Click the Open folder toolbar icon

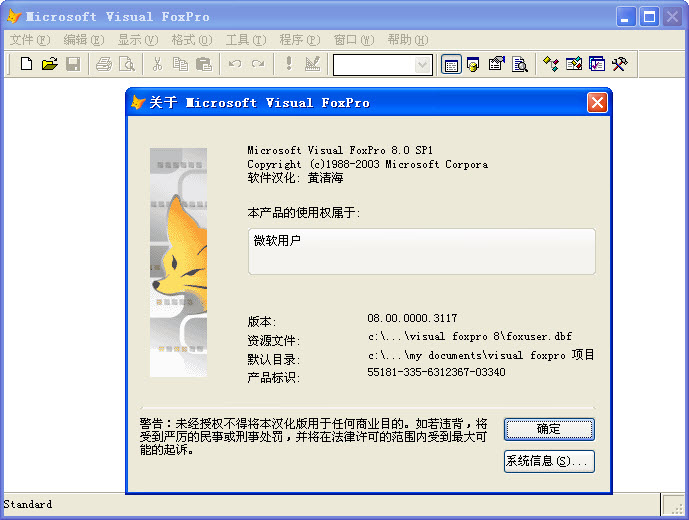tap(49, 64)
